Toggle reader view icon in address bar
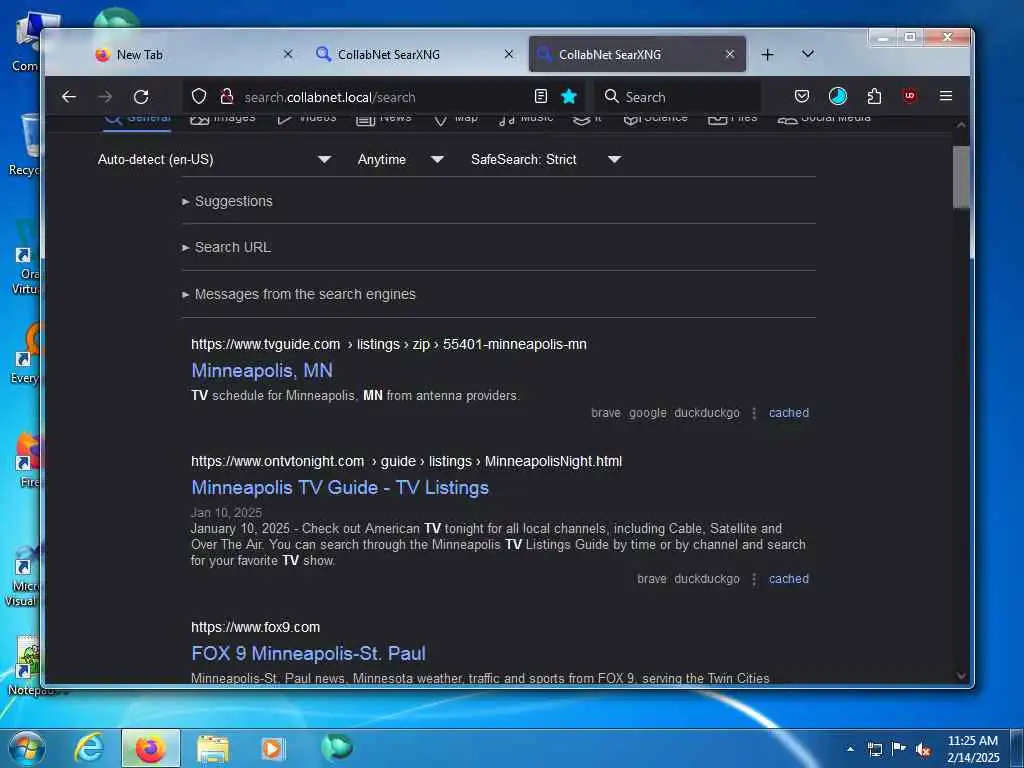 [541, 97]
